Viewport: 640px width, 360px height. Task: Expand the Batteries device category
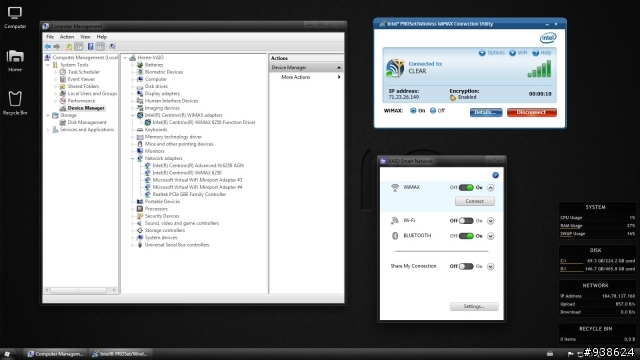click(x=133, y=65)
